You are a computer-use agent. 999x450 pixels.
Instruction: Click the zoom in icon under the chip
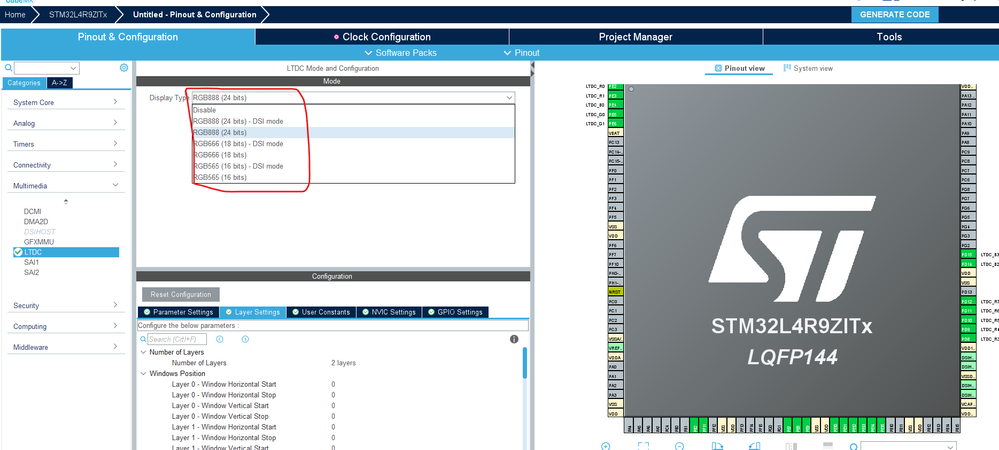(605, 446)
